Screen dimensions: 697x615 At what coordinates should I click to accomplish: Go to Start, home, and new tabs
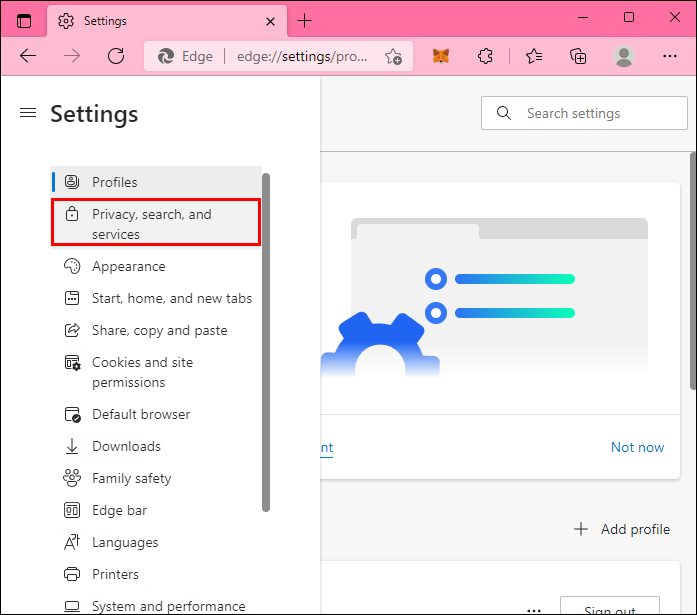tap(156, 298)
